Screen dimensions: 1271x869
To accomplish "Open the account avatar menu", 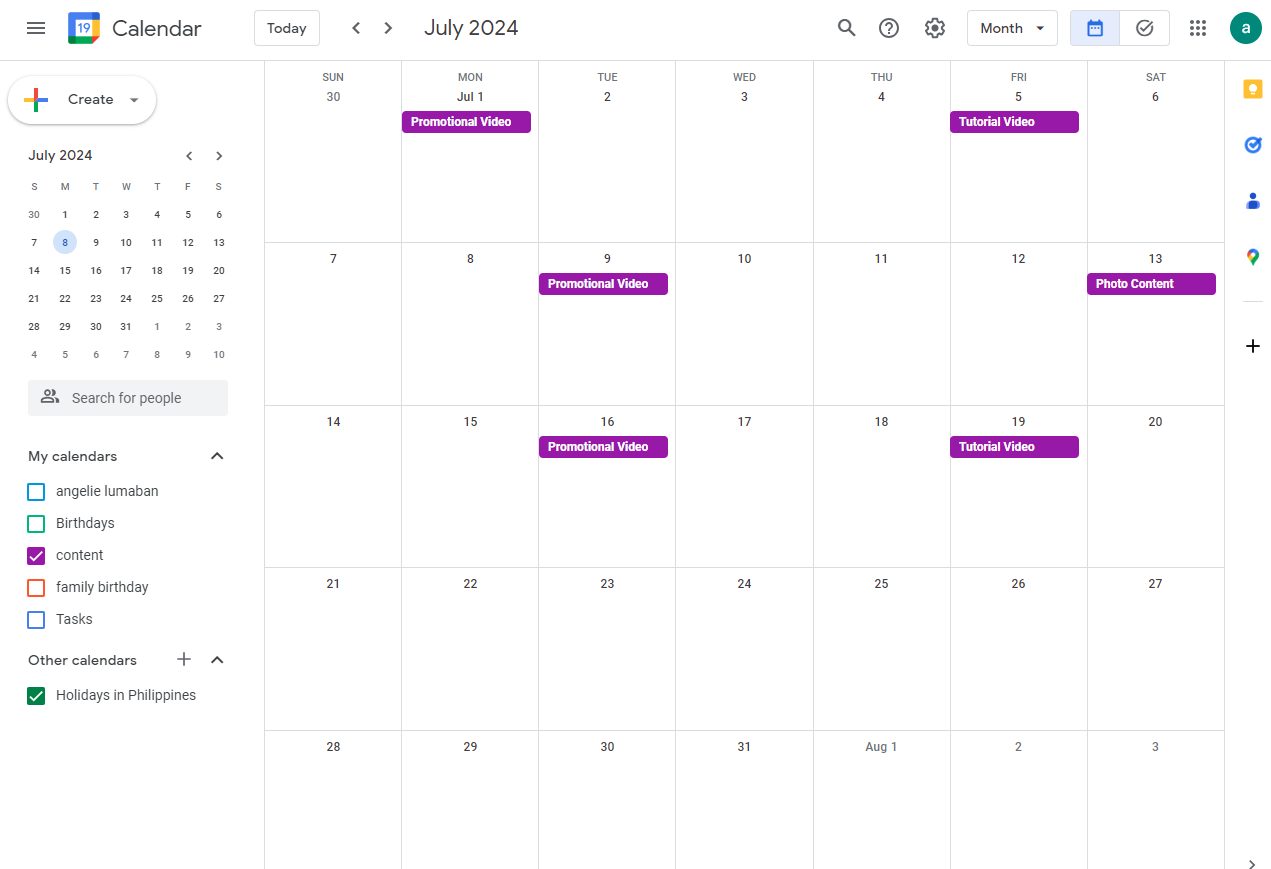I will [x=1246, y=28].
